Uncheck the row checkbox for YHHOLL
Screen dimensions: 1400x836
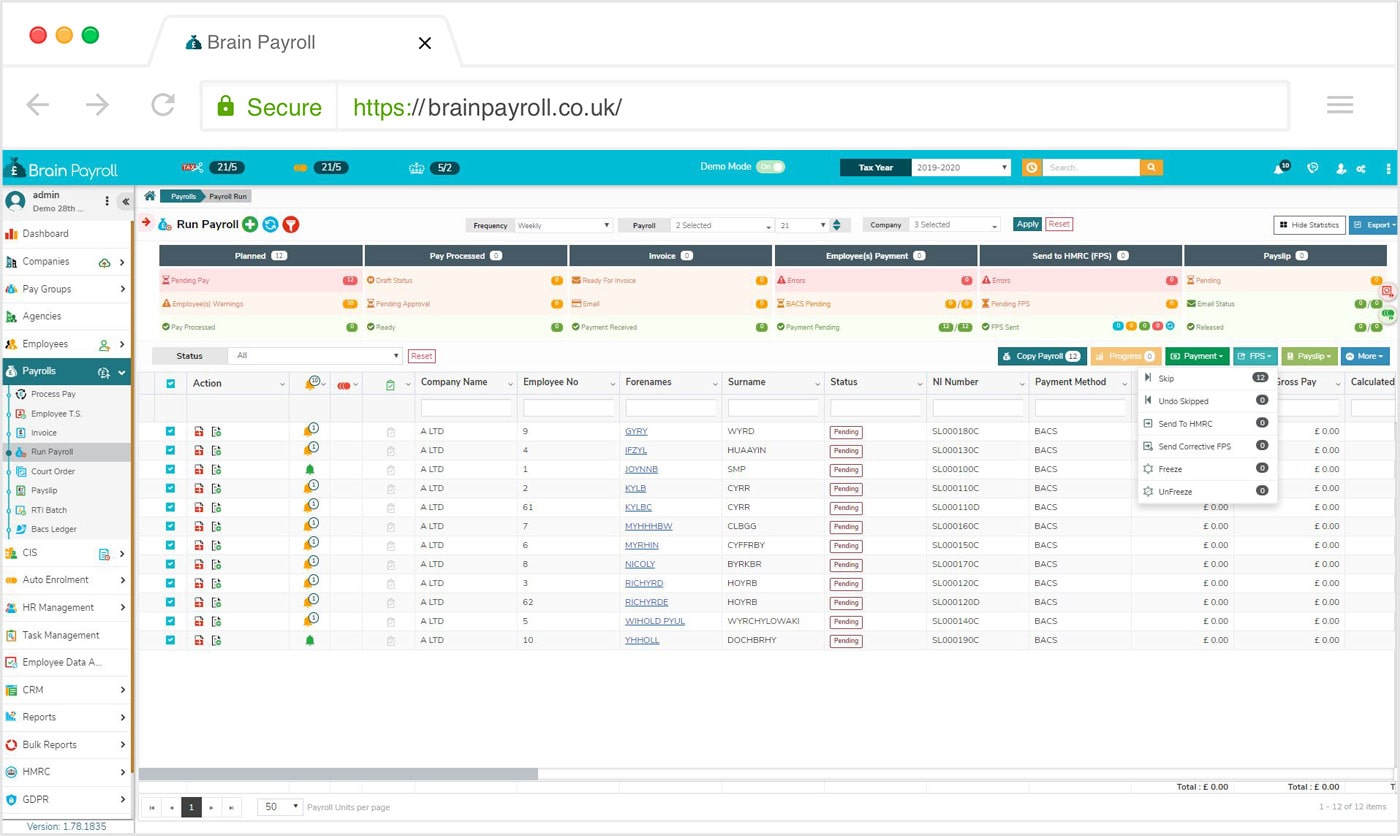(x=170, y=640)
